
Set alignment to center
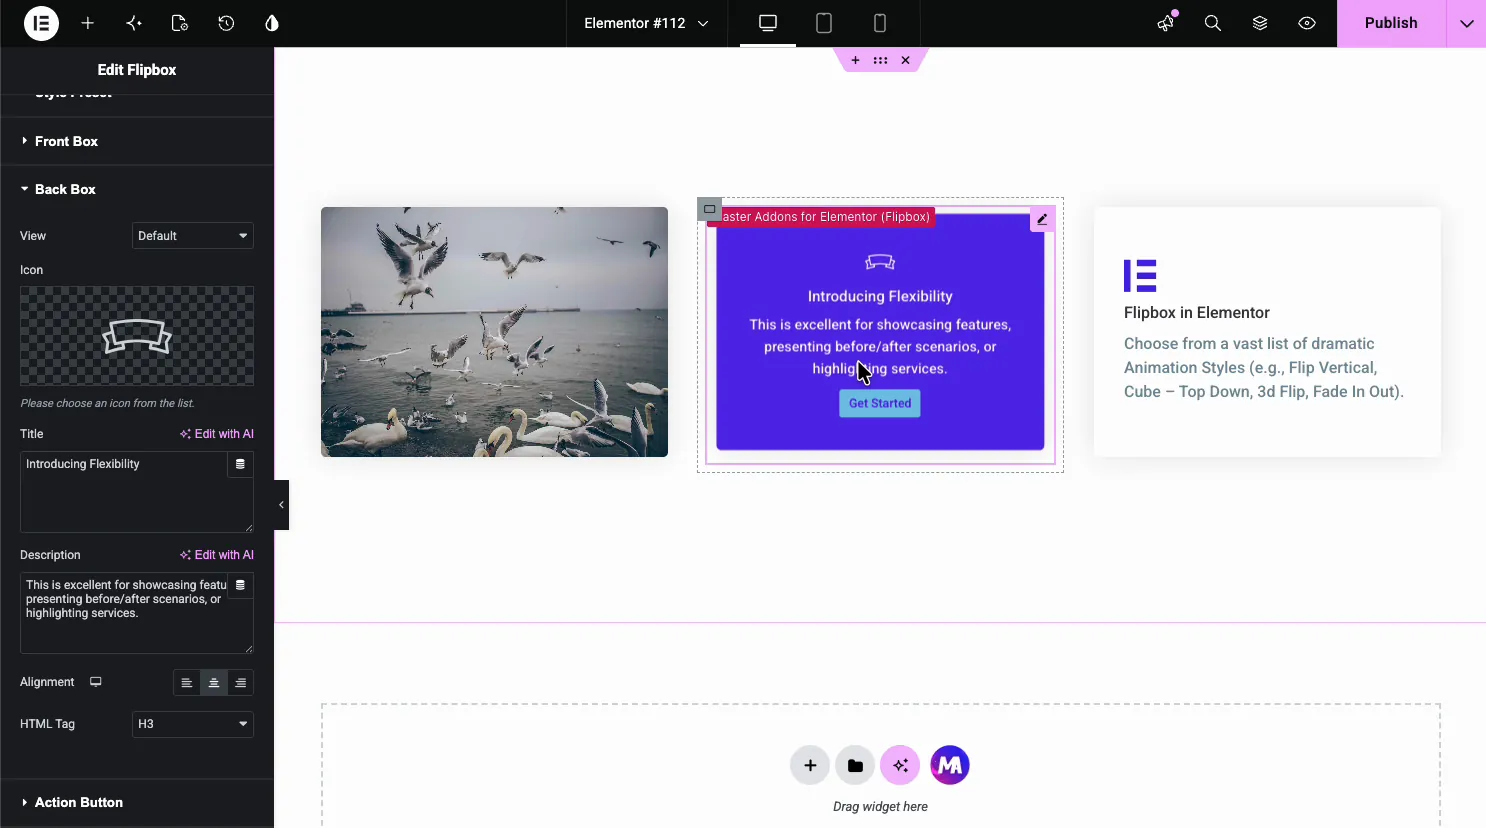point(214,683)
